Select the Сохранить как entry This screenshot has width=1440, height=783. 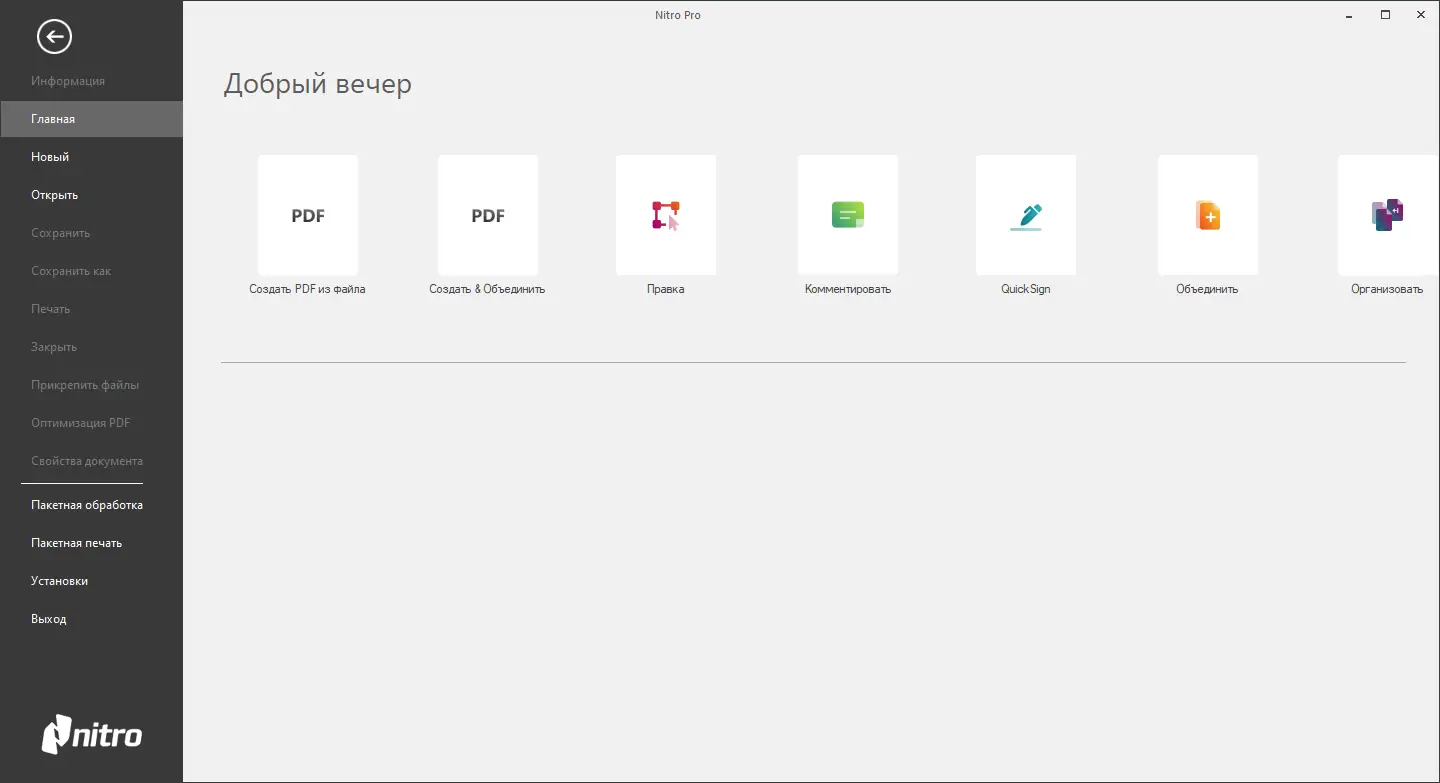click(91, 271)
